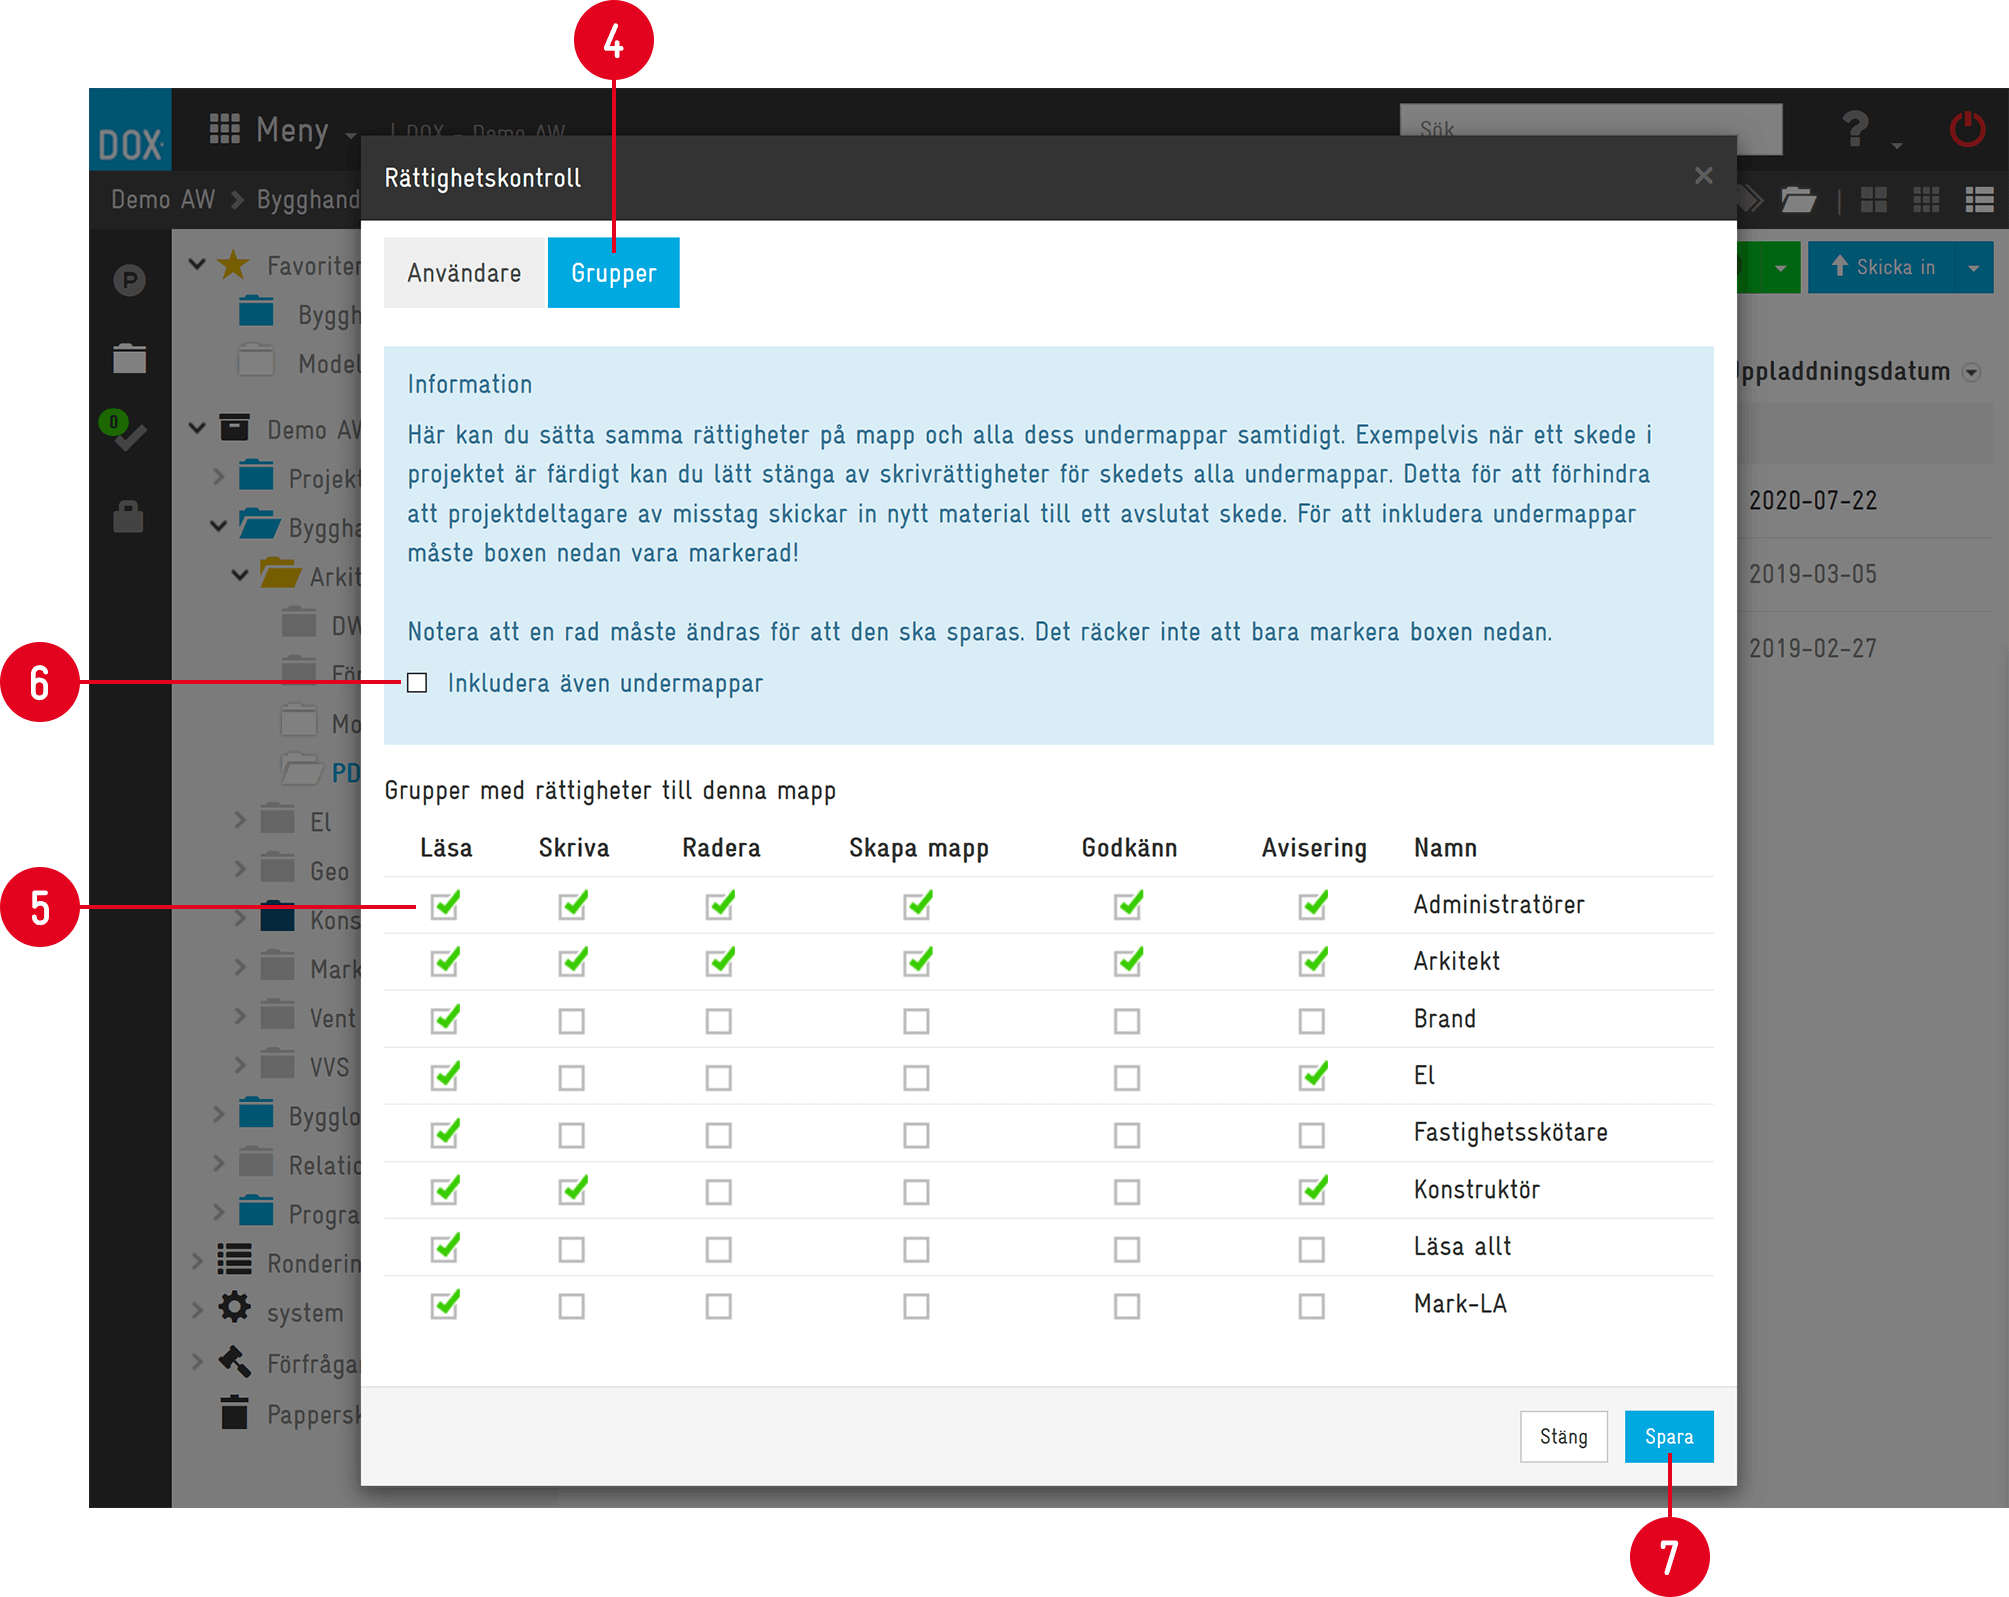The image size is (2009, 1597).
Task: Uncheck Radera permission for Arkitekt
Action: pyautogui.click(x=719, y=963)
